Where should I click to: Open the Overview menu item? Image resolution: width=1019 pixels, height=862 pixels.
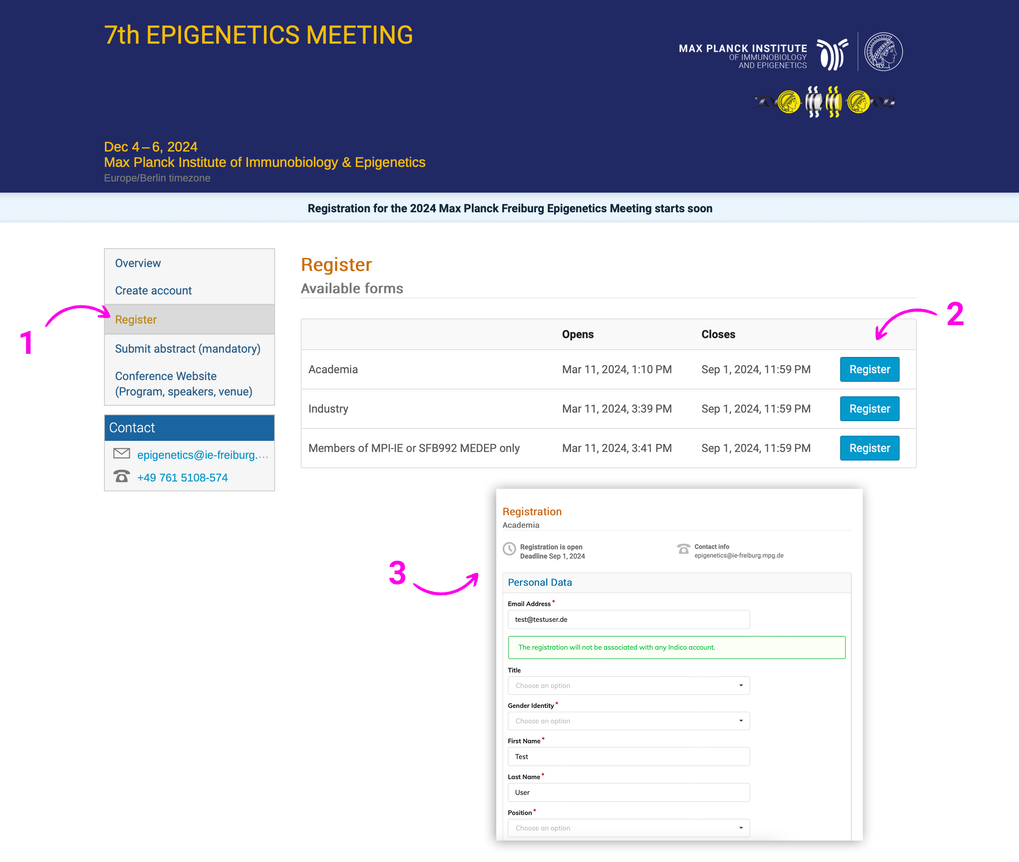(138, 263)
